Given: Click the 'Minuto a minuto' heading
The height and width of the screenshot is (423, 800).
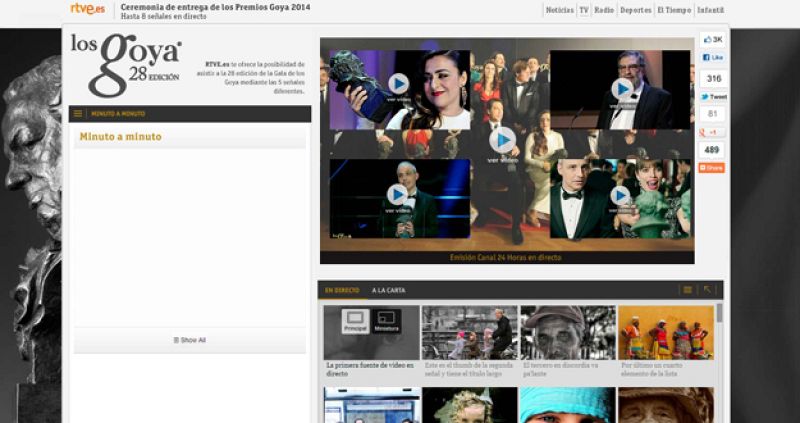Looking at the screenshot, I should click(x=120, y=137).
